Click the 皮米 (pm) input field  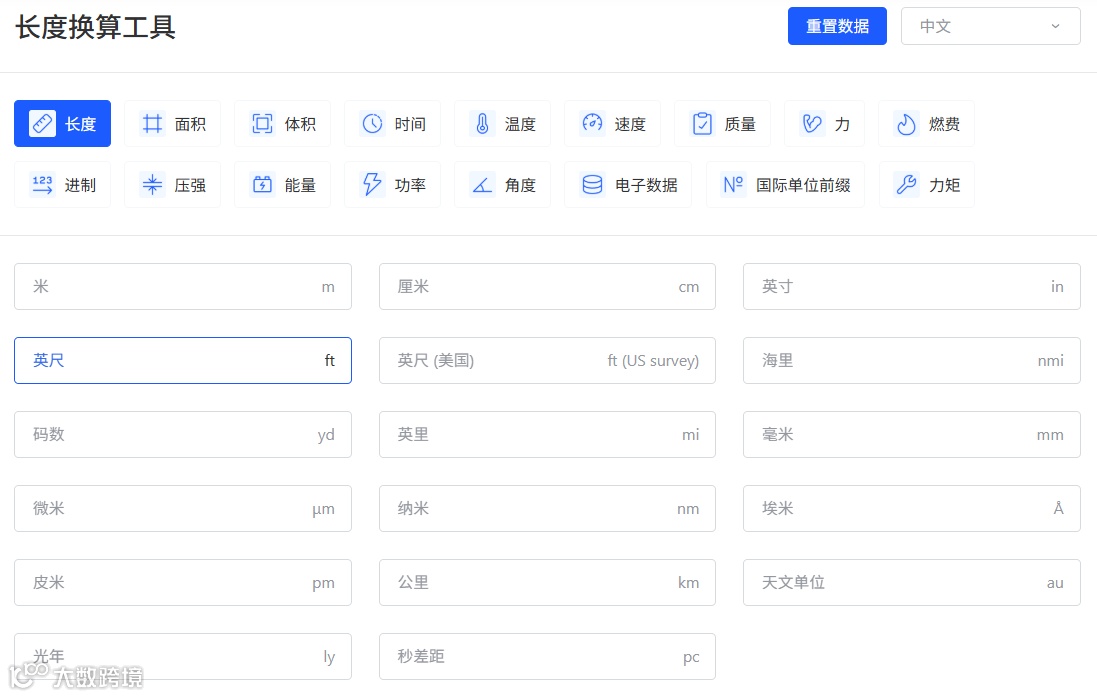tap(183, 582)
